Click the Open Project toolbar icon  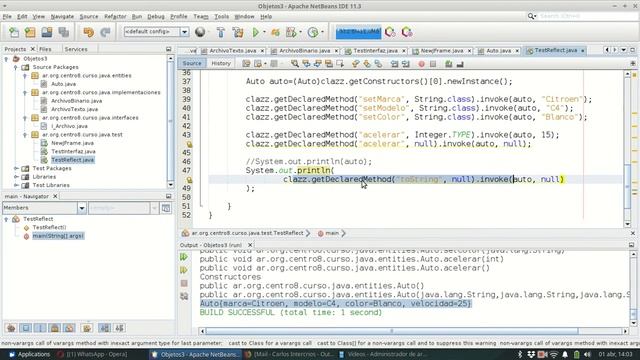pos(47,32)
